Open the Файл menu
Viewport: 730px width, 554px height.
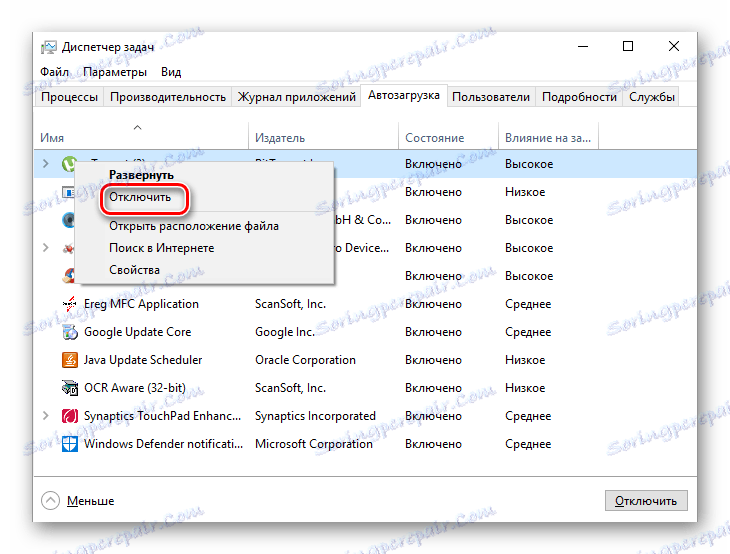click(x=54, y=72)
